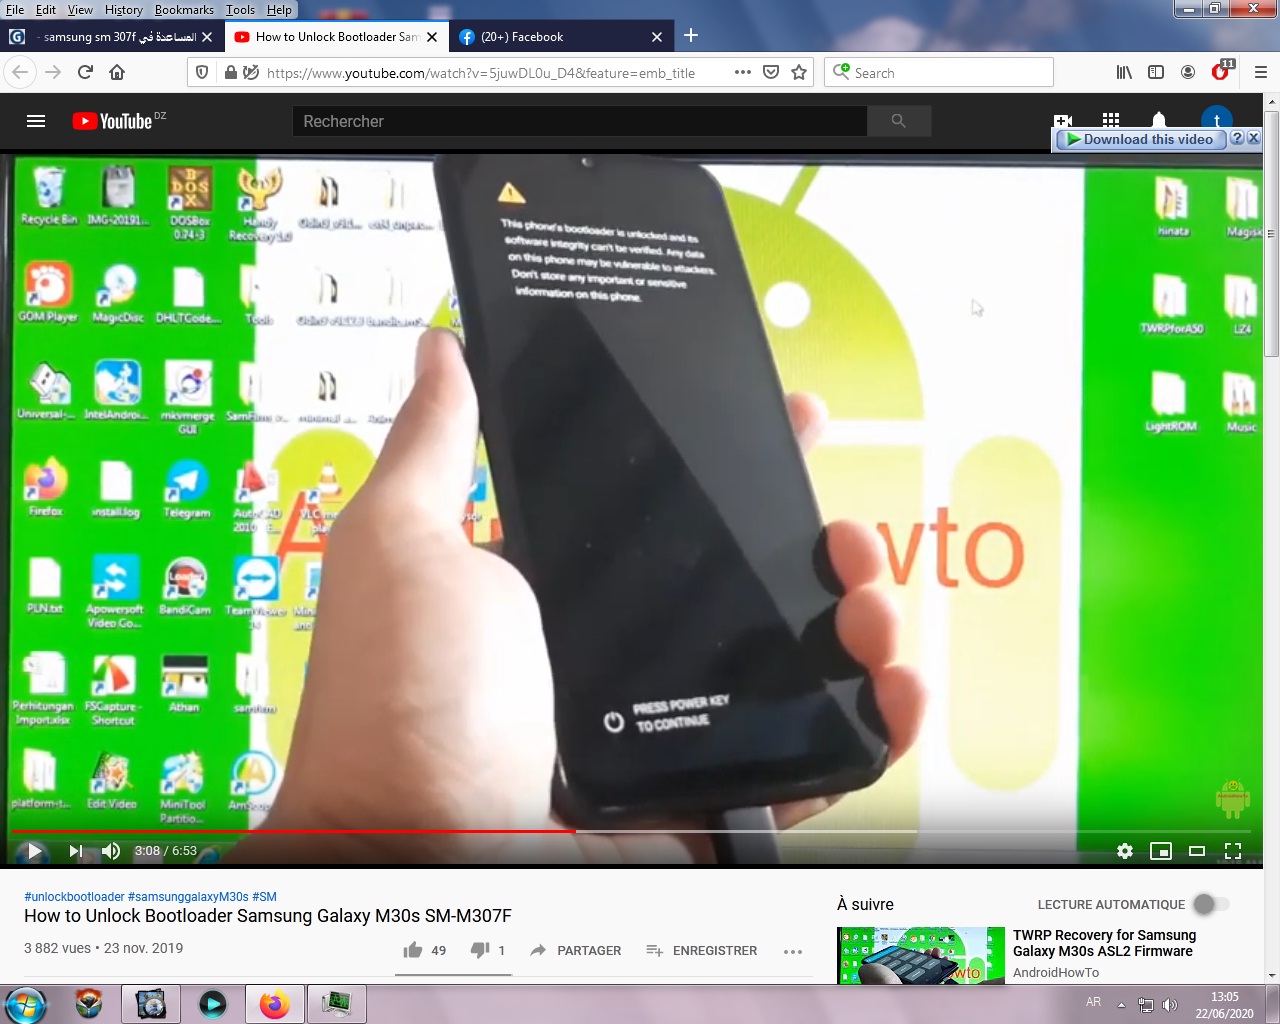1280x1024 pixels.
Task: Open the Windows Start menu
Action: pyautogui.click(x=25, y=1004)
